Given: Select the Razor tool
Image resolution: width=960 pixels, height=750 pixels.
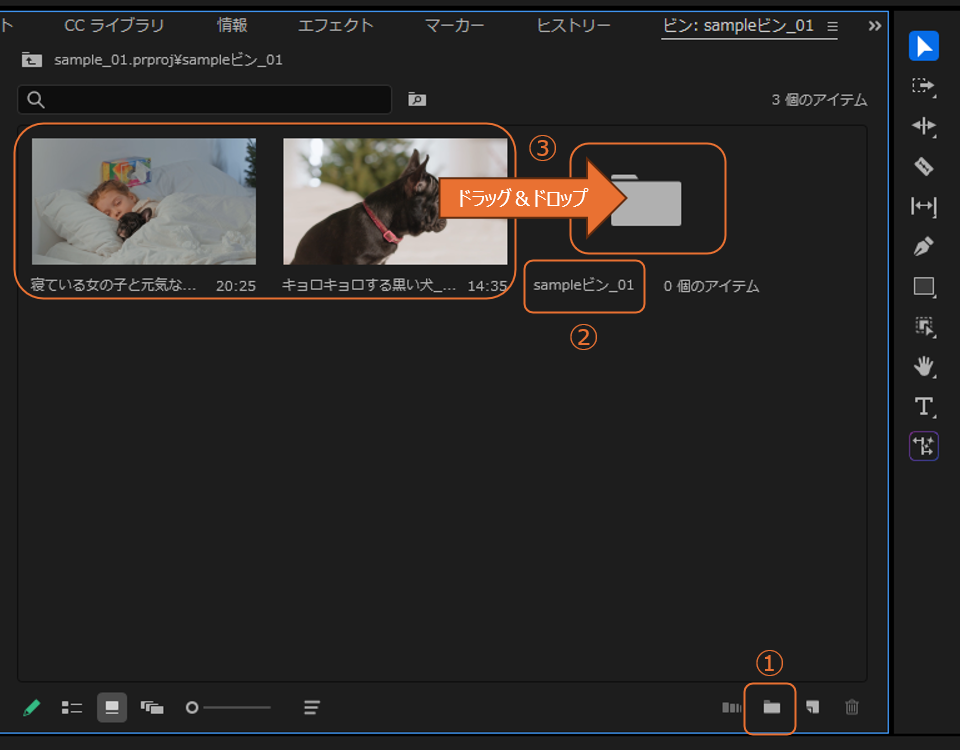Looking at the screenshot, I should pos(923,166).
